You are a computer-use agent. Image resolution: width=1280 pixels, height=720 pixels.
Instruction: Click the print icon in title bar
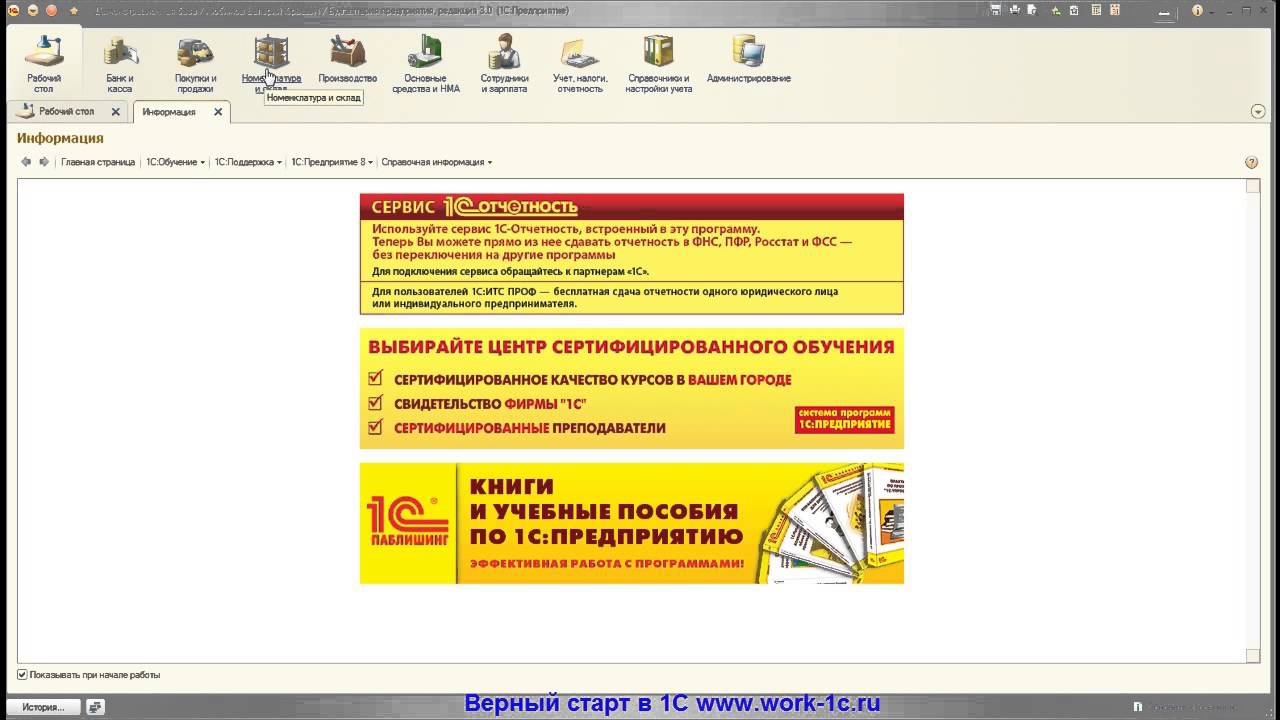(1015, 10)
